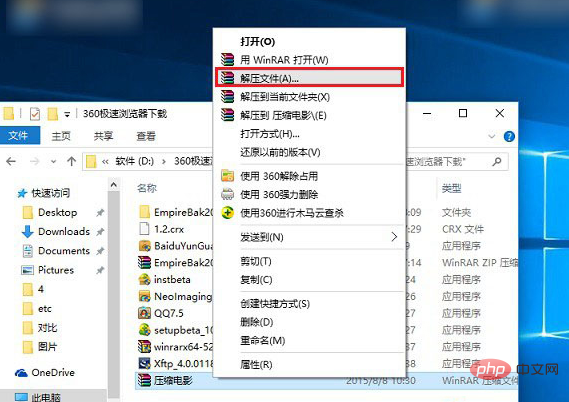Select NeoImaging application icon
Viewport: 569px width, 402px height.
(144, 296)
